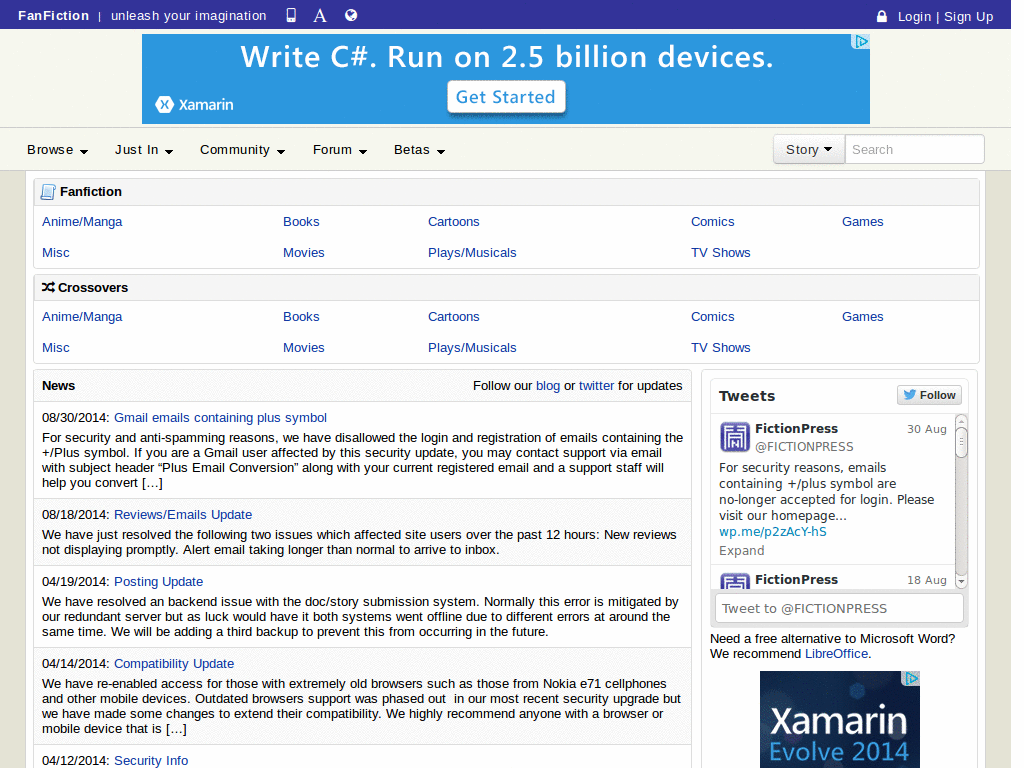This screenshot has height=768, width=1024.
Task: Open Crossovers Comics category
Action: click(x=712, y=316)
